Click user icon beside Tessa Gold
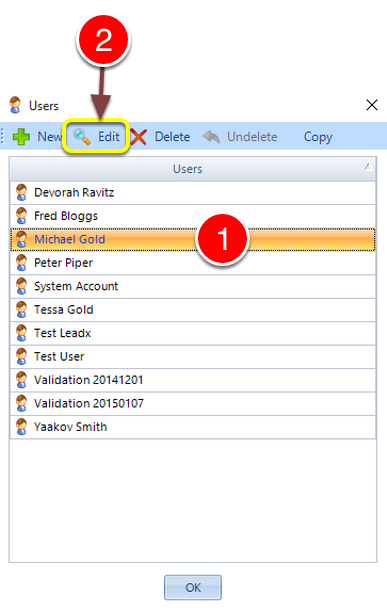This screenshot has height=611, width=387. pos(22,310)
